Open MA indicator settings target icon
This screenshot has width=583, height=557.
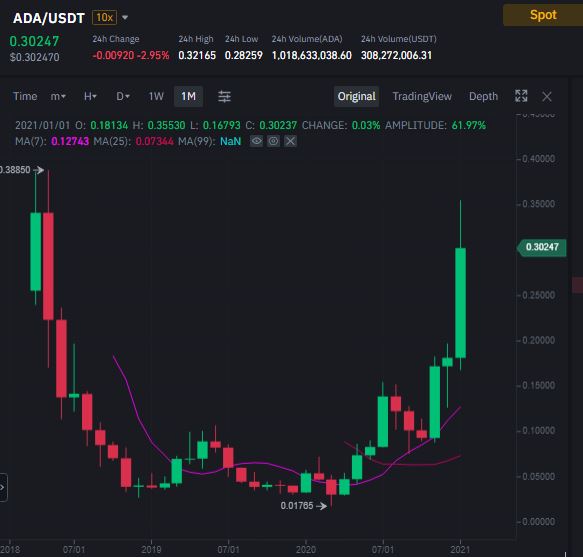pyautogui.click(x=273, y=141)
